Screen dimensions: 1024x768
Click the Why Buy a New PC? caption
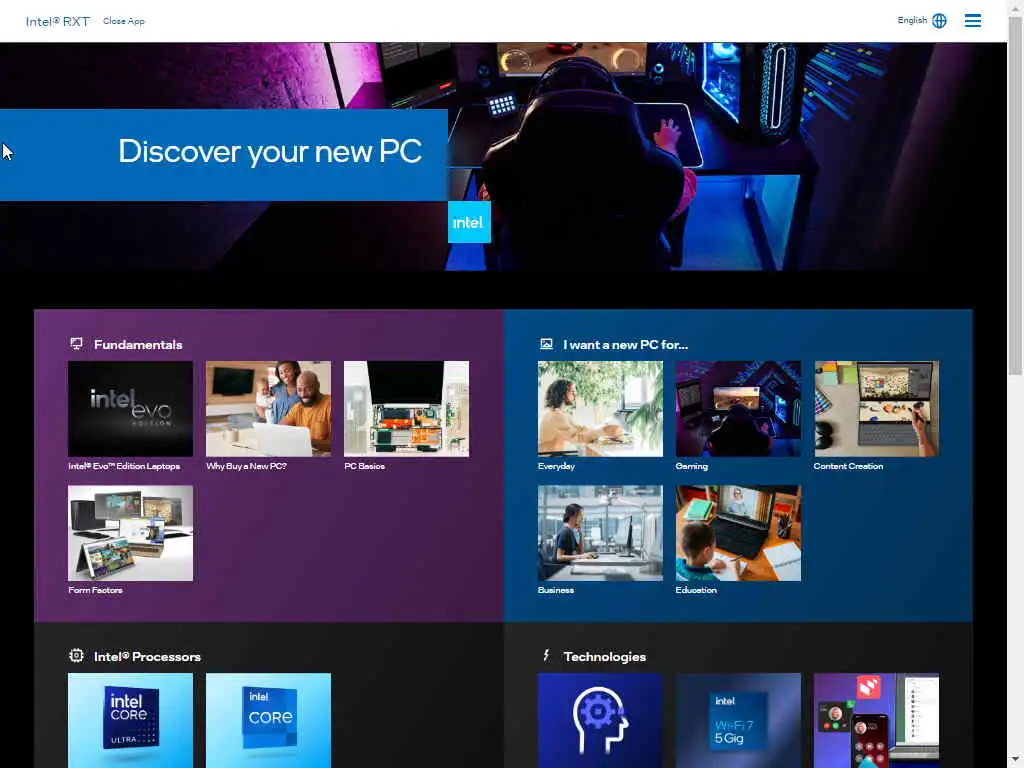pos(246,466)
